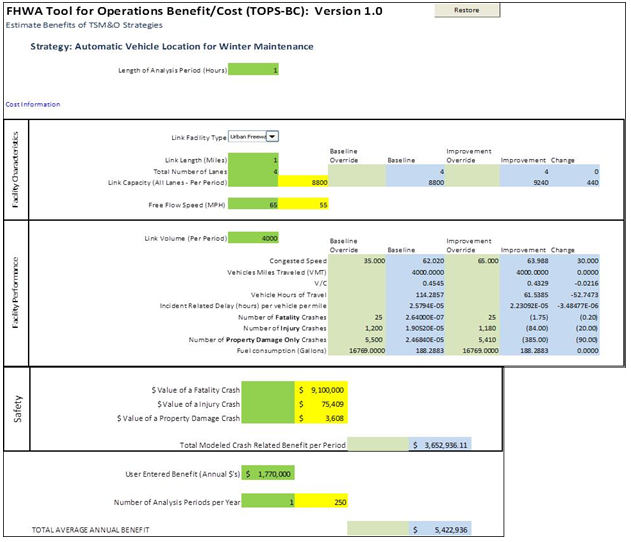
Task: Click the Vehicle Hours of Travel change -52.7473
Action: coord(575,295)
